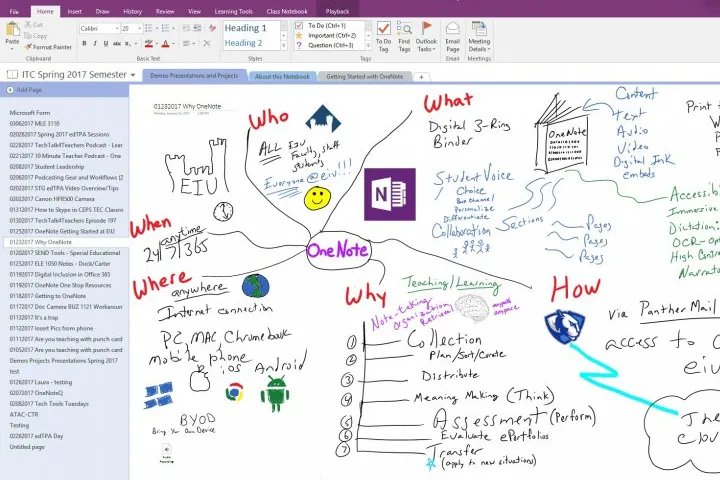Switch to the Insert ribbon tab
This screenshot has width=720, height=480.
click(74, 11)
